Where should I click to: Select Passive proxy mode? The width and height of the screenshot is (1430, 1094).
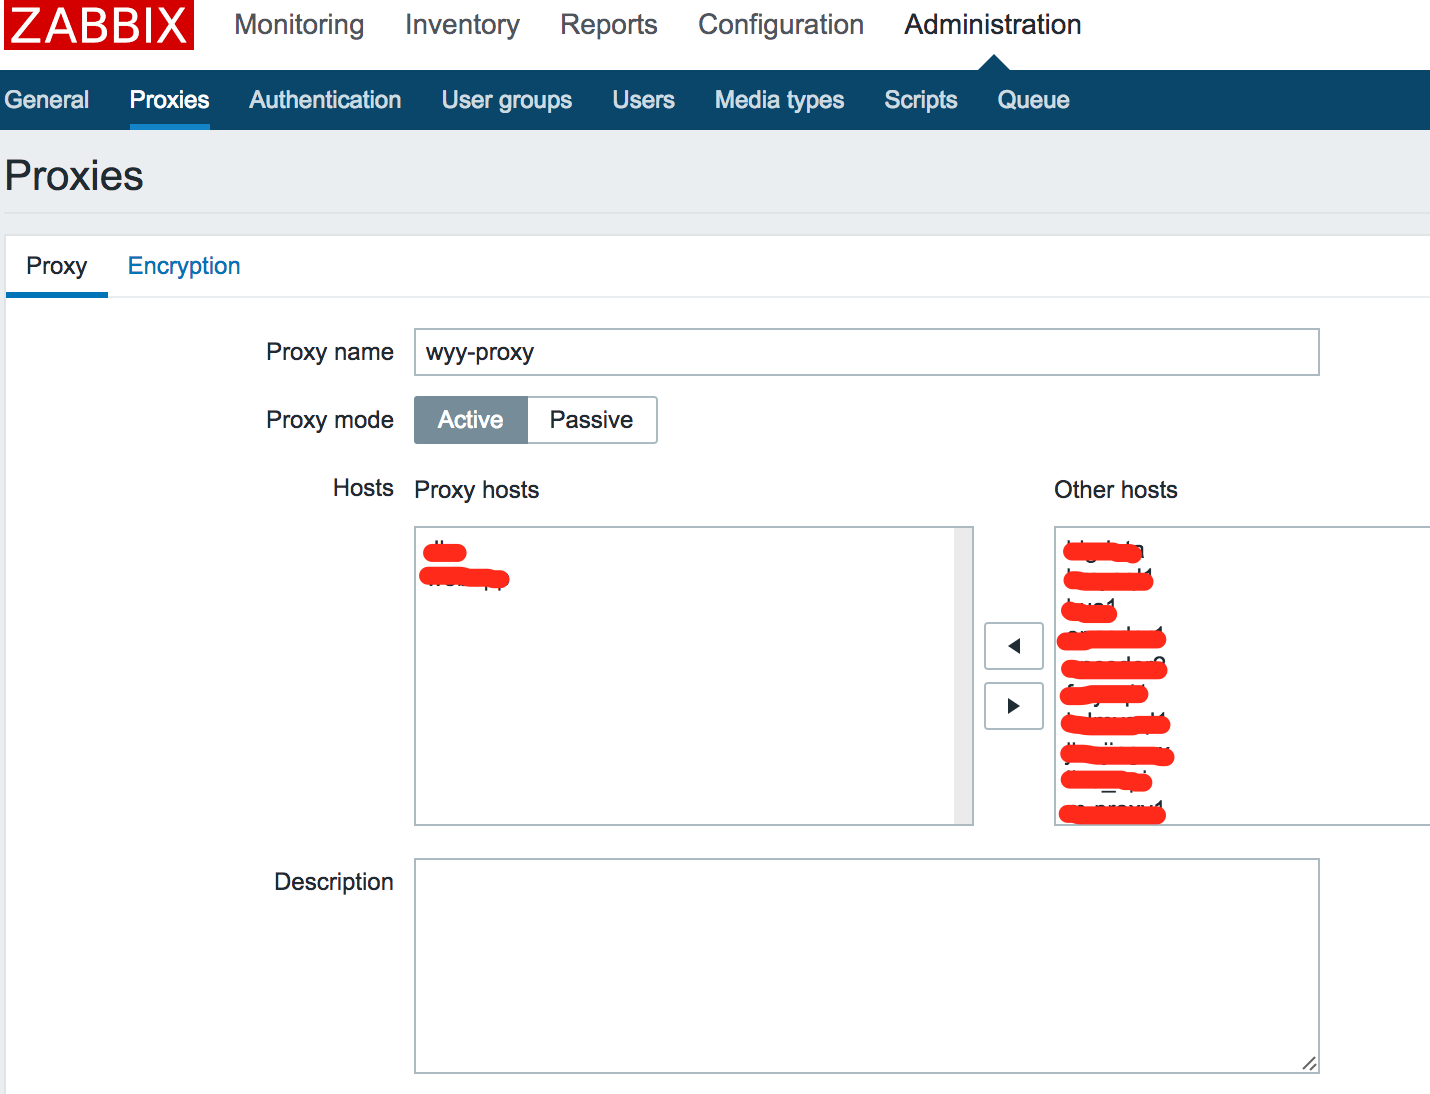click(x=592, y=420)
